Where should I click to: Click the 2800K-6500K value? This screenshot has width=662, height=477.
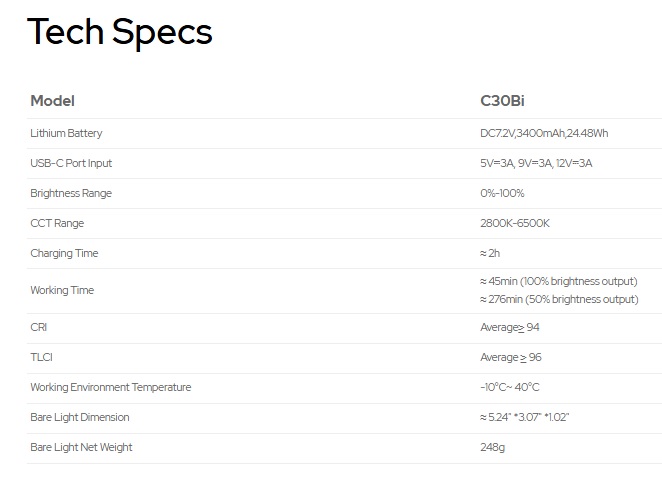515,223
